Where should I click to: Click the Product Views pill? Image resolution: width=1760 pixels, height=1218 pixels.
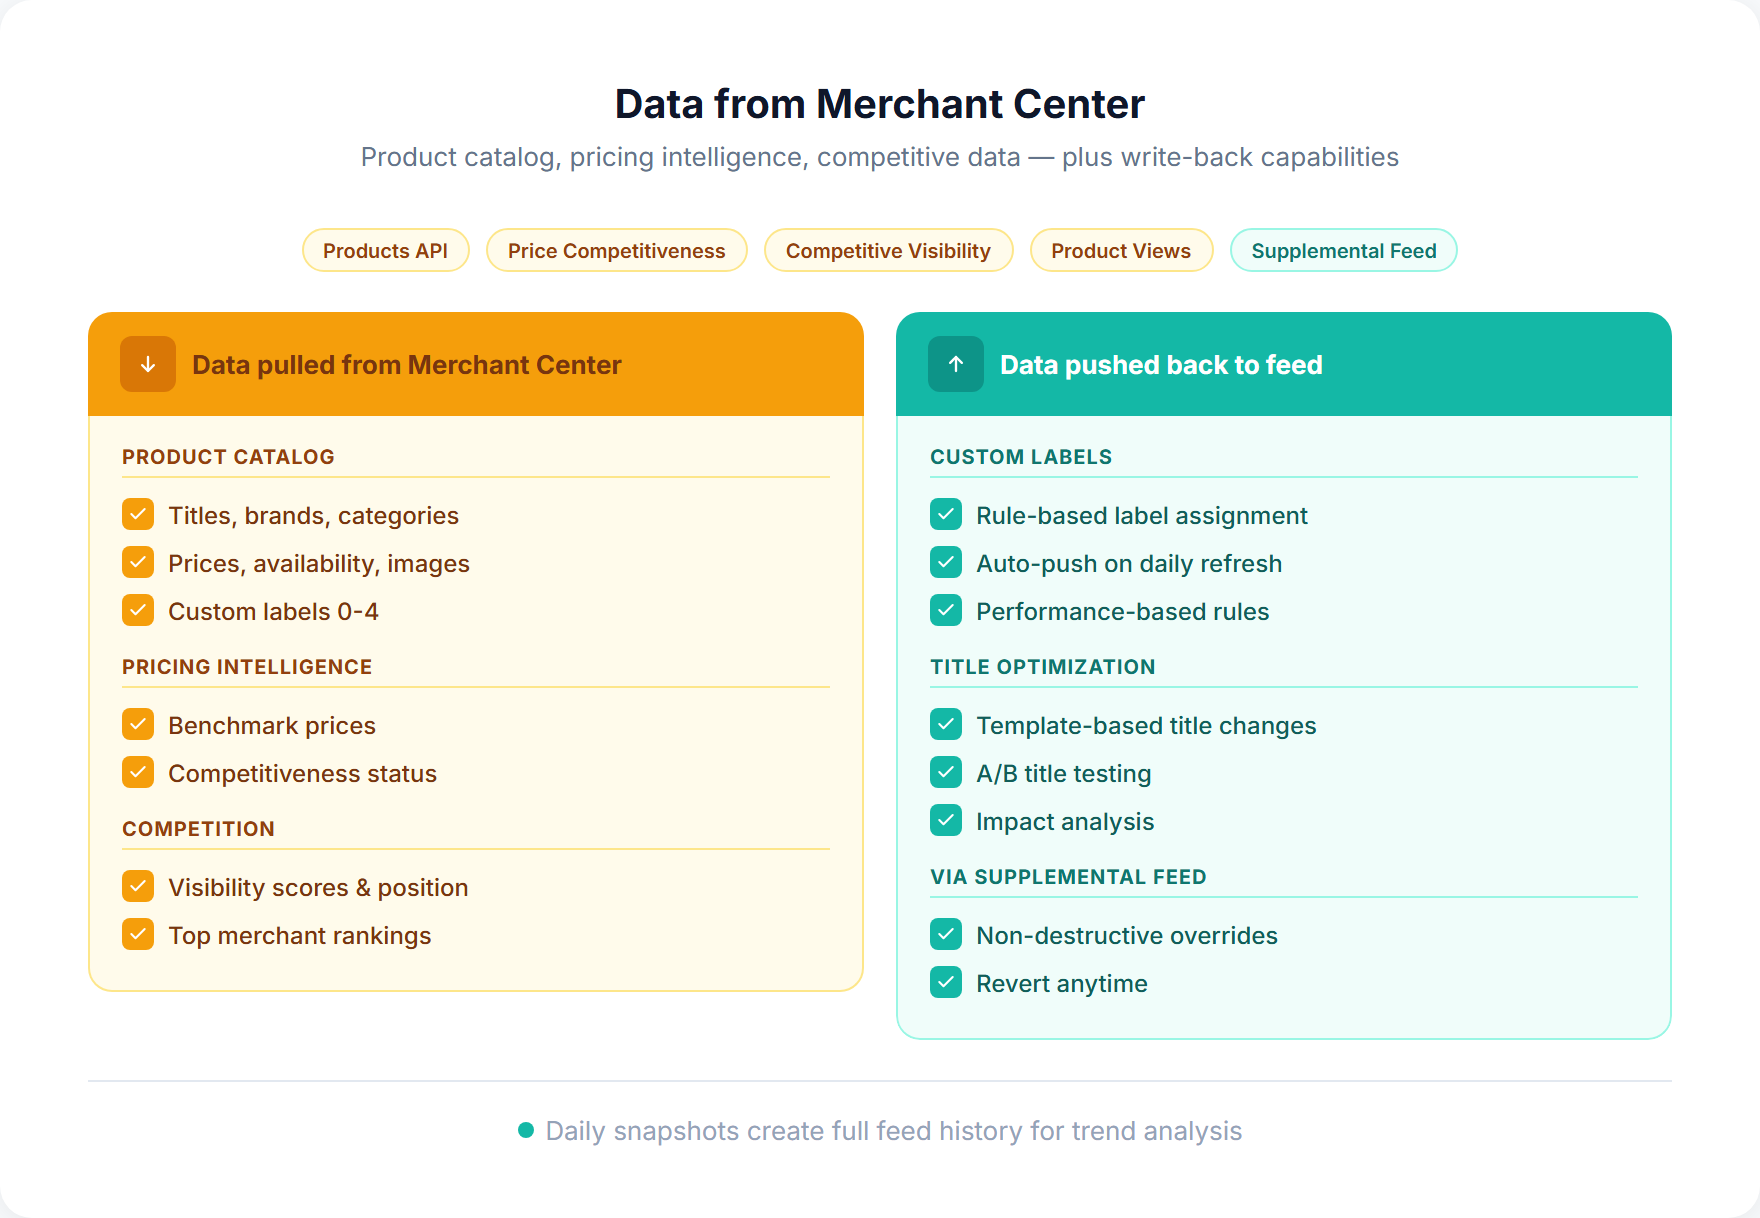click(1121, 250)
